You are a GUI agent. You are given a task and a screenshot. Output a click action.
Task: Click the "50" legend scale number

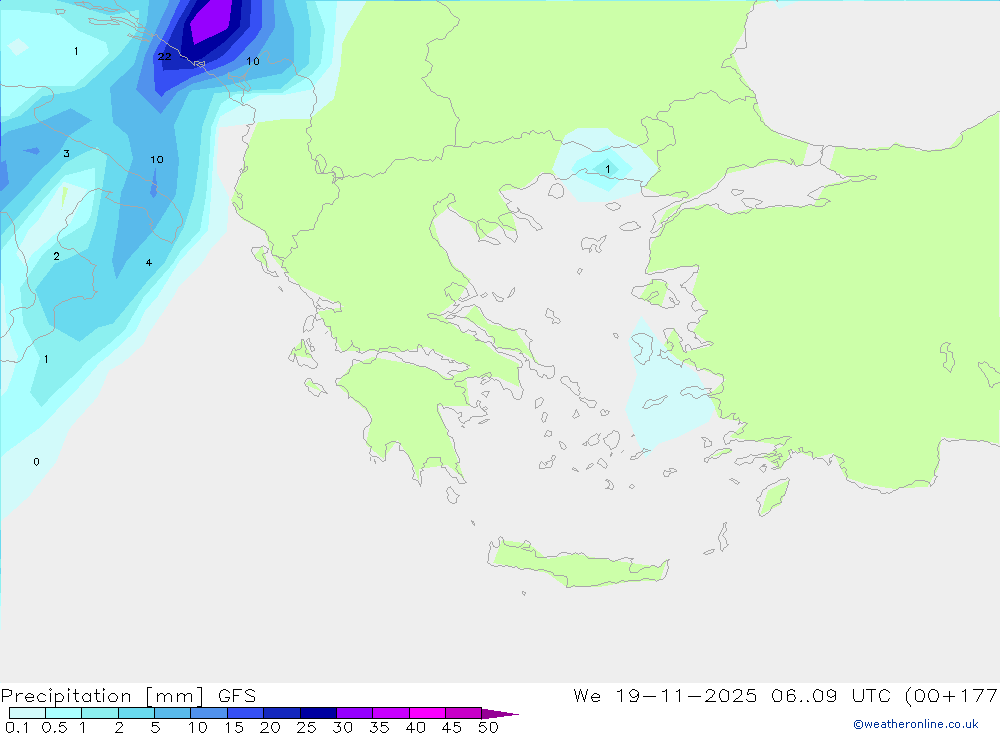point(488,727)
